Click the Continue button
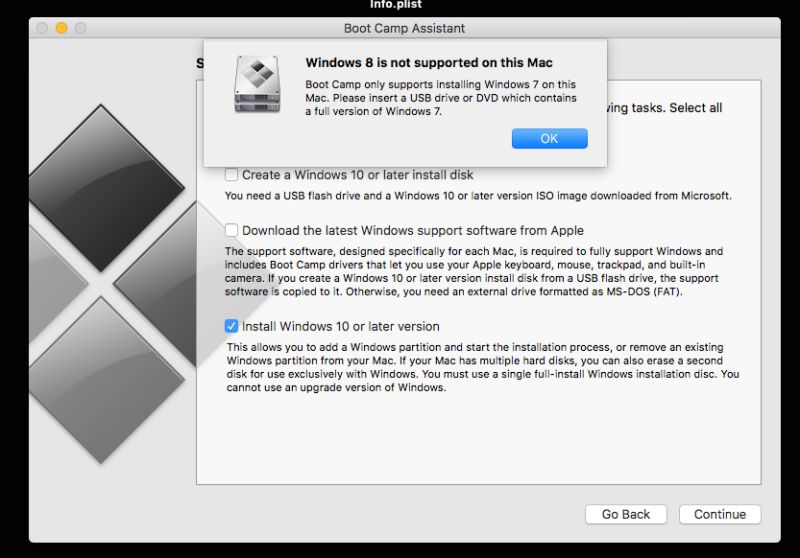This screenshot has height=558, width=800. point(720,514)
